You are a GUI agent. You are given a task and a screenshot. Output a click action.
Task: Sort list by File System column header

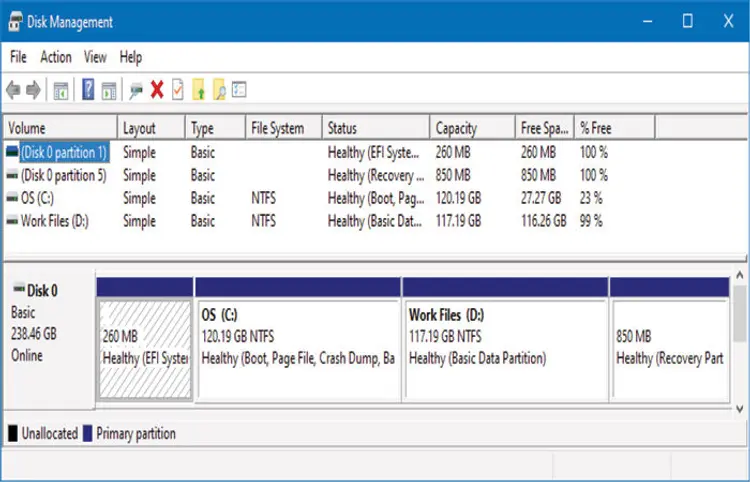point(278,128)
